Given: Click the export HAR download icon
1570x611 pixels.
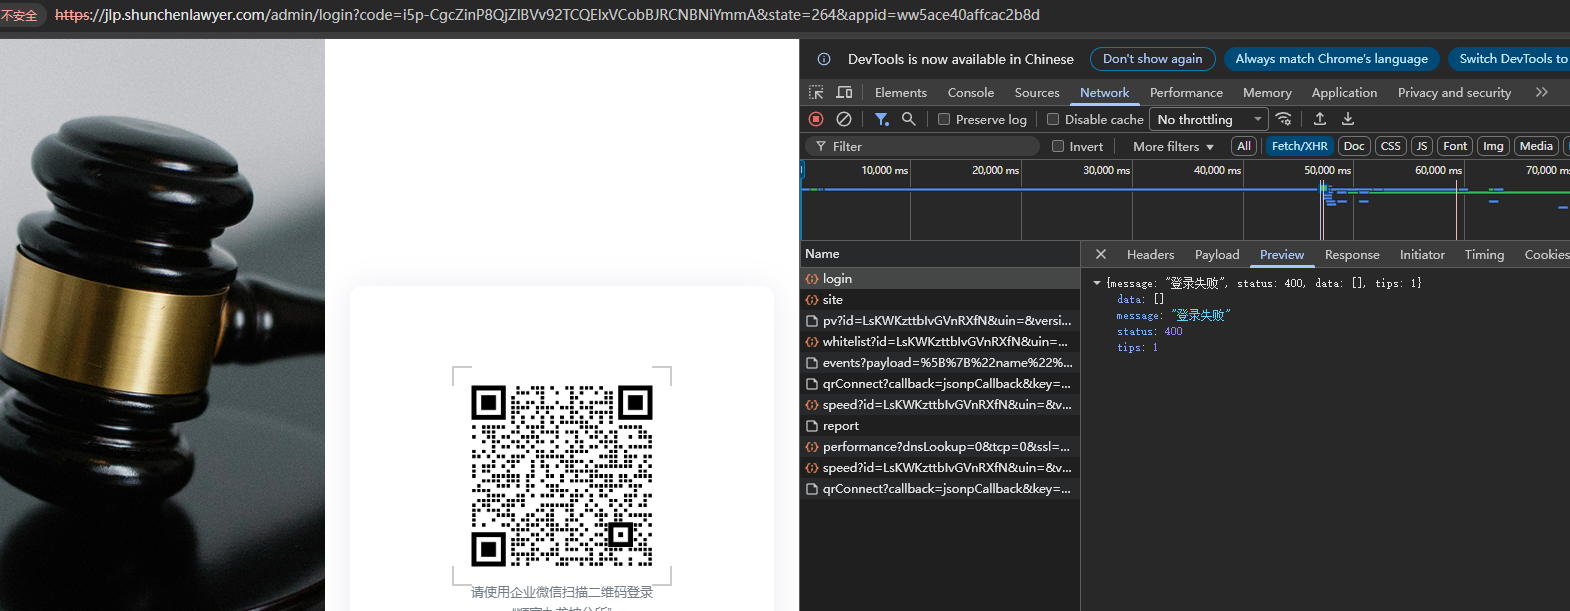Looking at the screenshot, I should point(1348,119).
